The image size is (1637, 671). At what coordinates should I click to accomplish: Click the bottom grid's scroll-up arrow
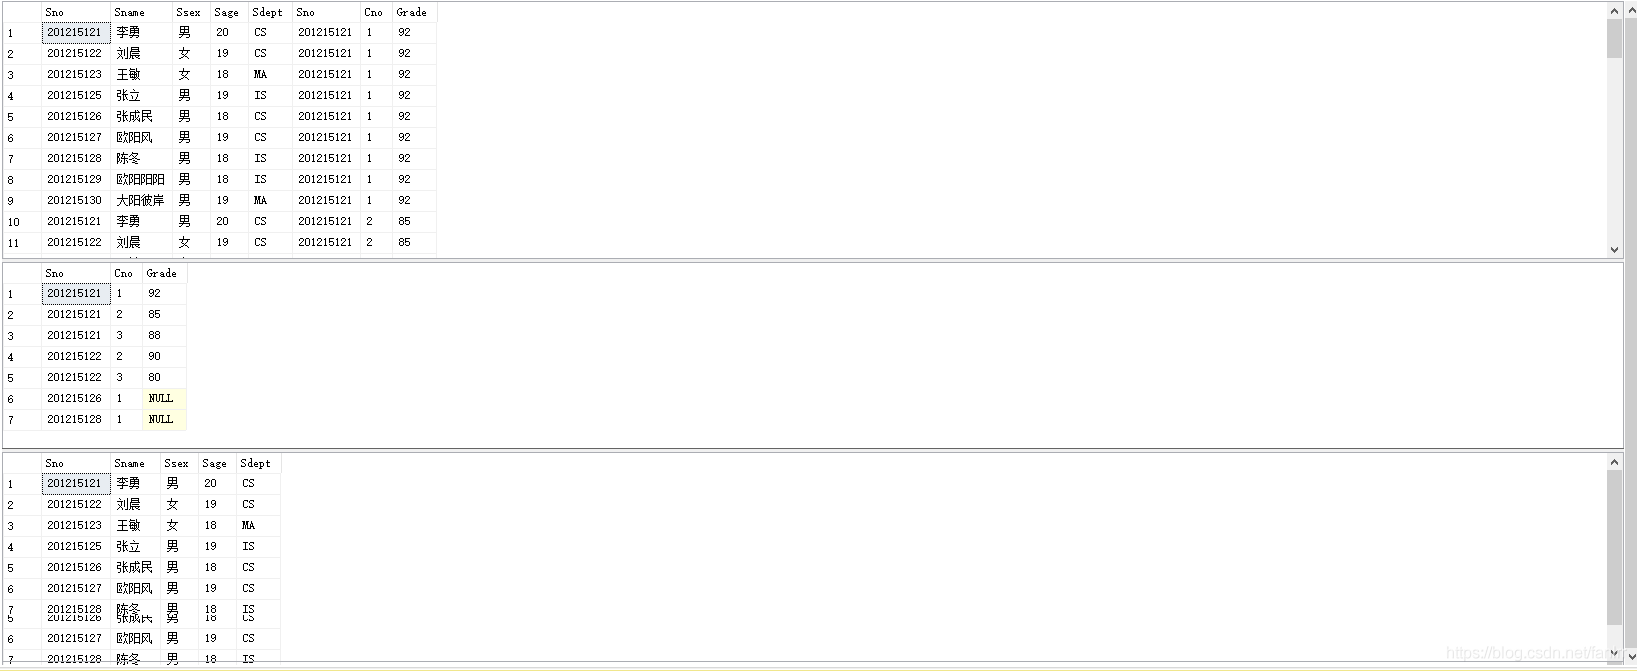click(1614, 462)
